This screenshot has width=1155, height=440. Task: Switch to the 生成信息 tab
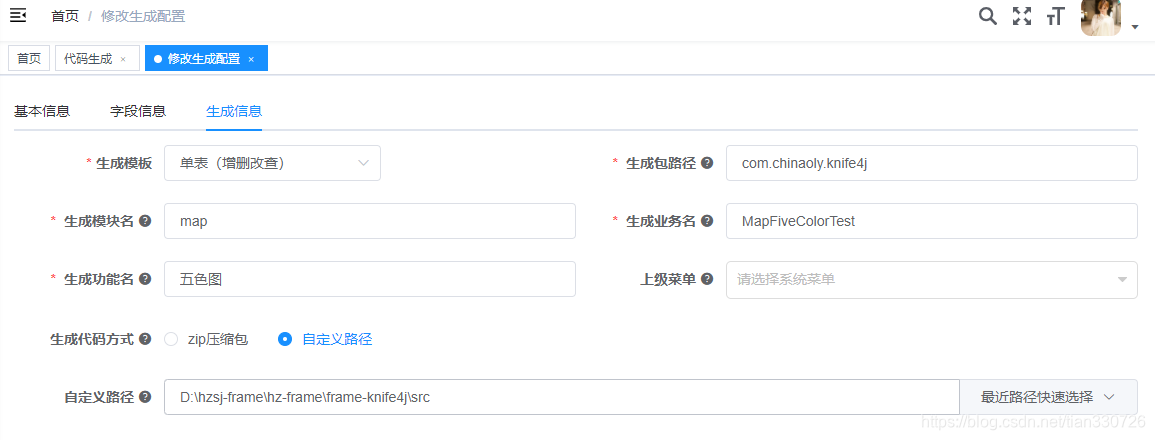(234, 111)
